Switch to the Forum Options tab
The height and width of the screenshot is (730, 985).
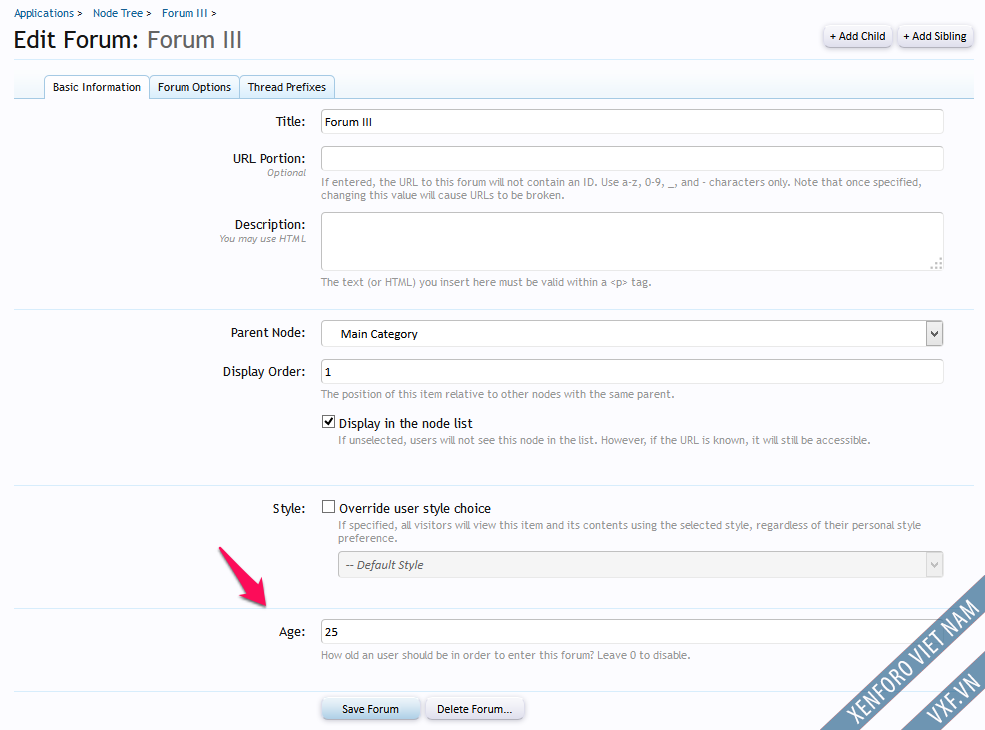[x=194, y=87]
